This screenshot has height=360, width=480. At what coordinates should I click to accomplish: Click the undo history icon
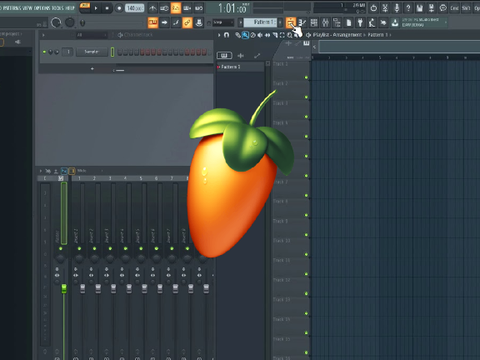click(x=374, y=8)
